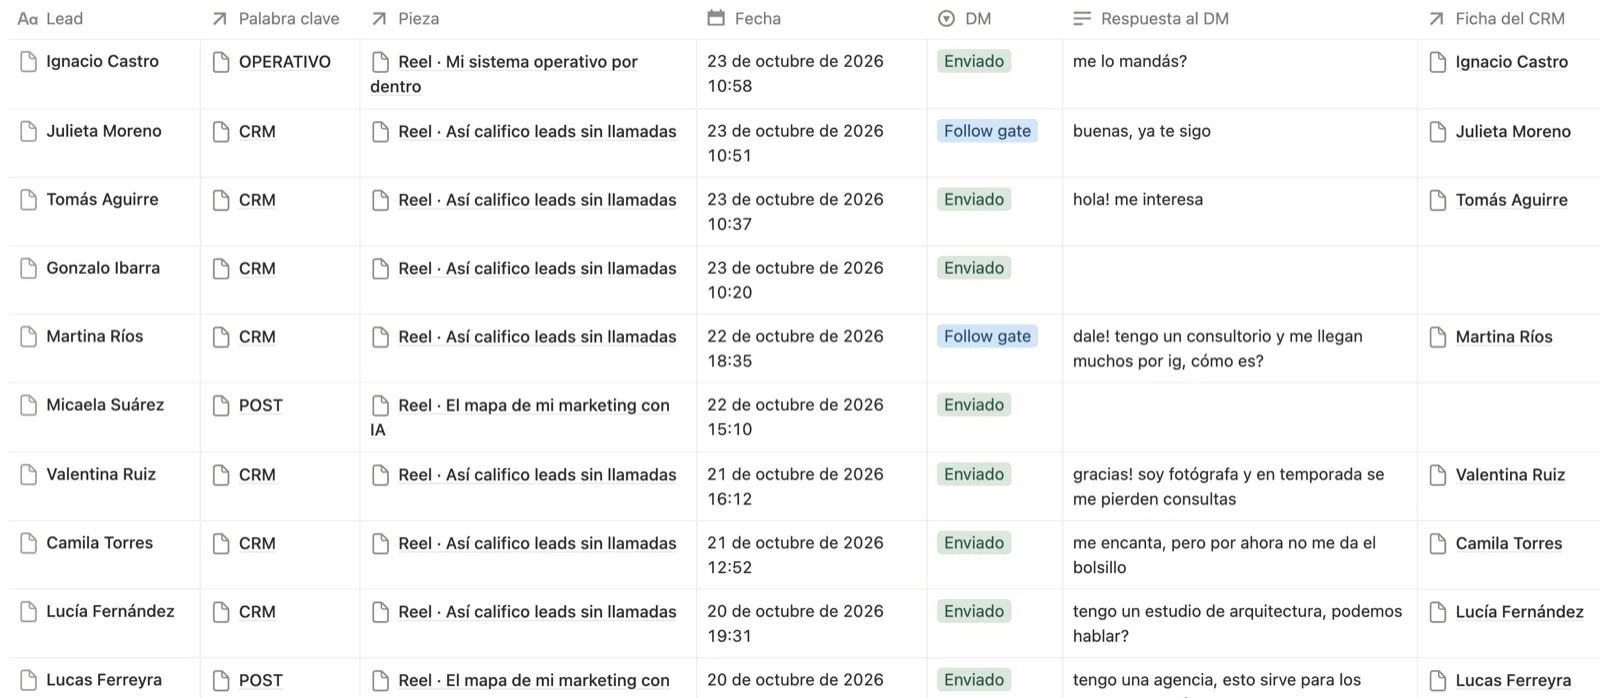Screen dimensions: 1600x698
Task: Click the empty Respuesta cell in Gonzalo Ibarra row
Action: pos(1240,280)
